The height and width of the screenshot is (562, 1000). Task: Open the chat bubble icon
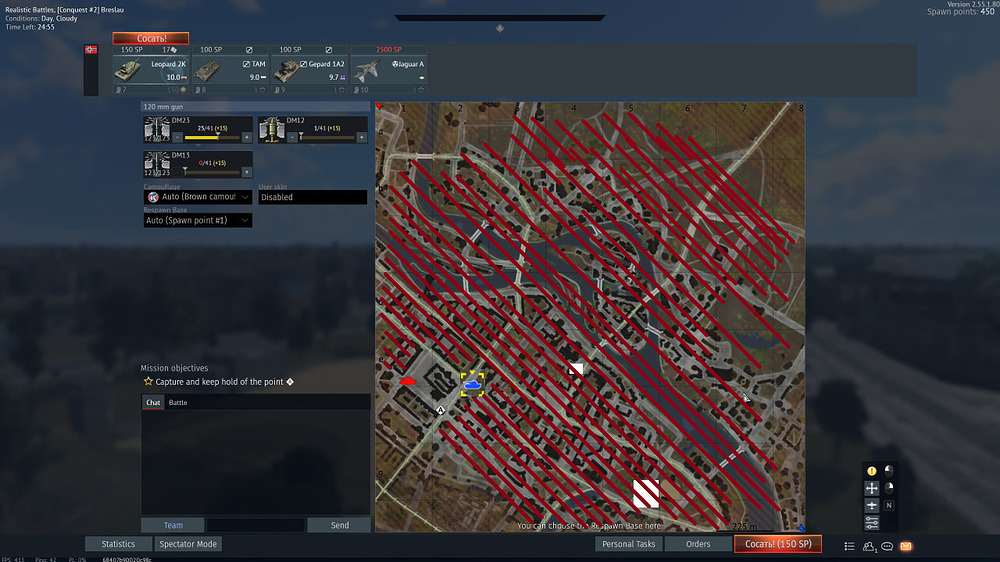[887, 546]
